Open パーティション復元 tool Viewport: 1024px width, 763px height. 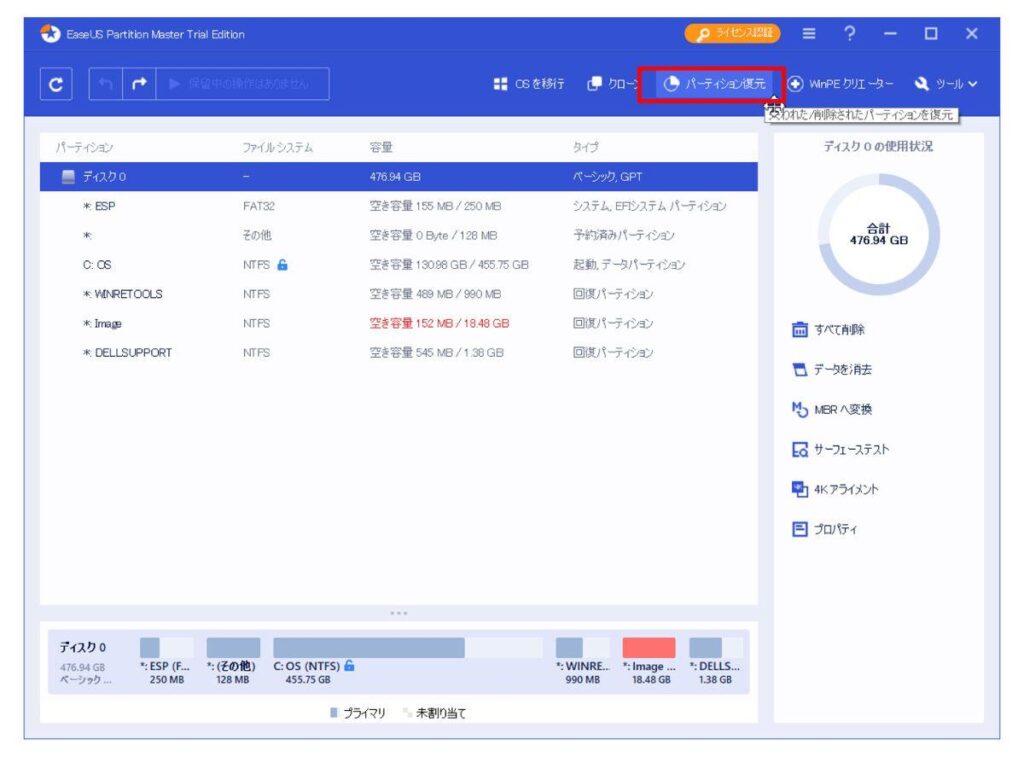point(712,84)
